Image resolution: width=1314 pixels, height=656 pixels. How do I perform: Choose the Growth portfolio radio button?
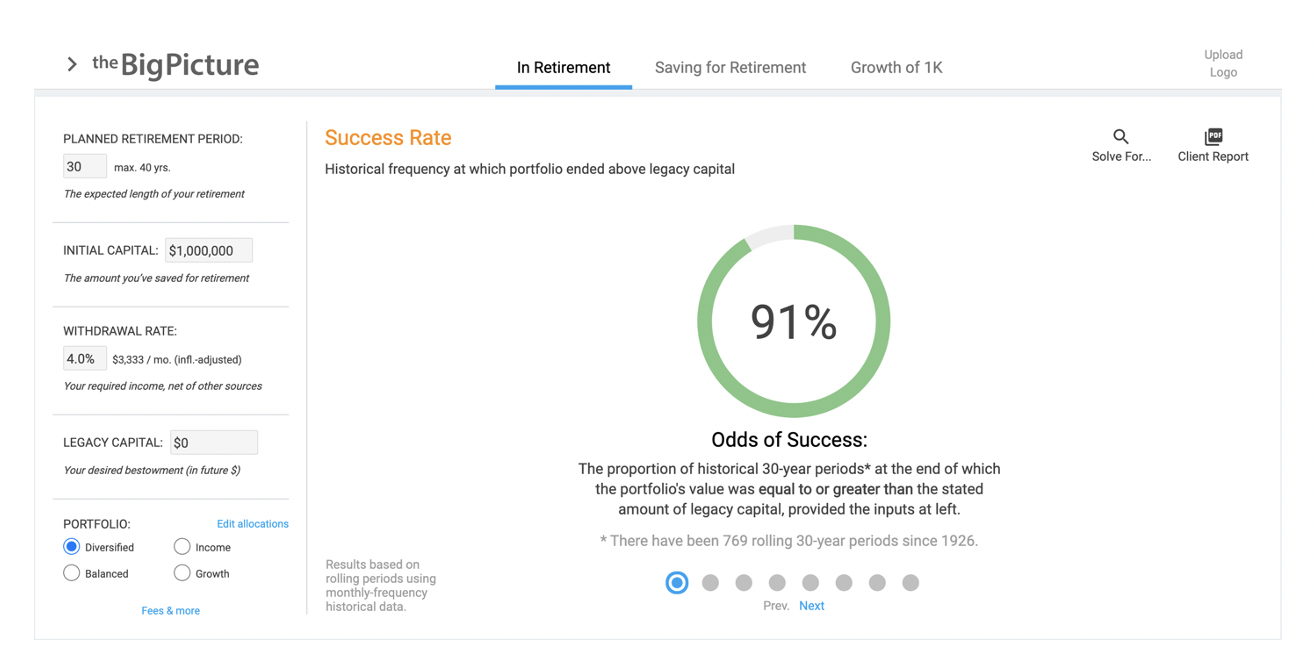(x=182, y=573)
